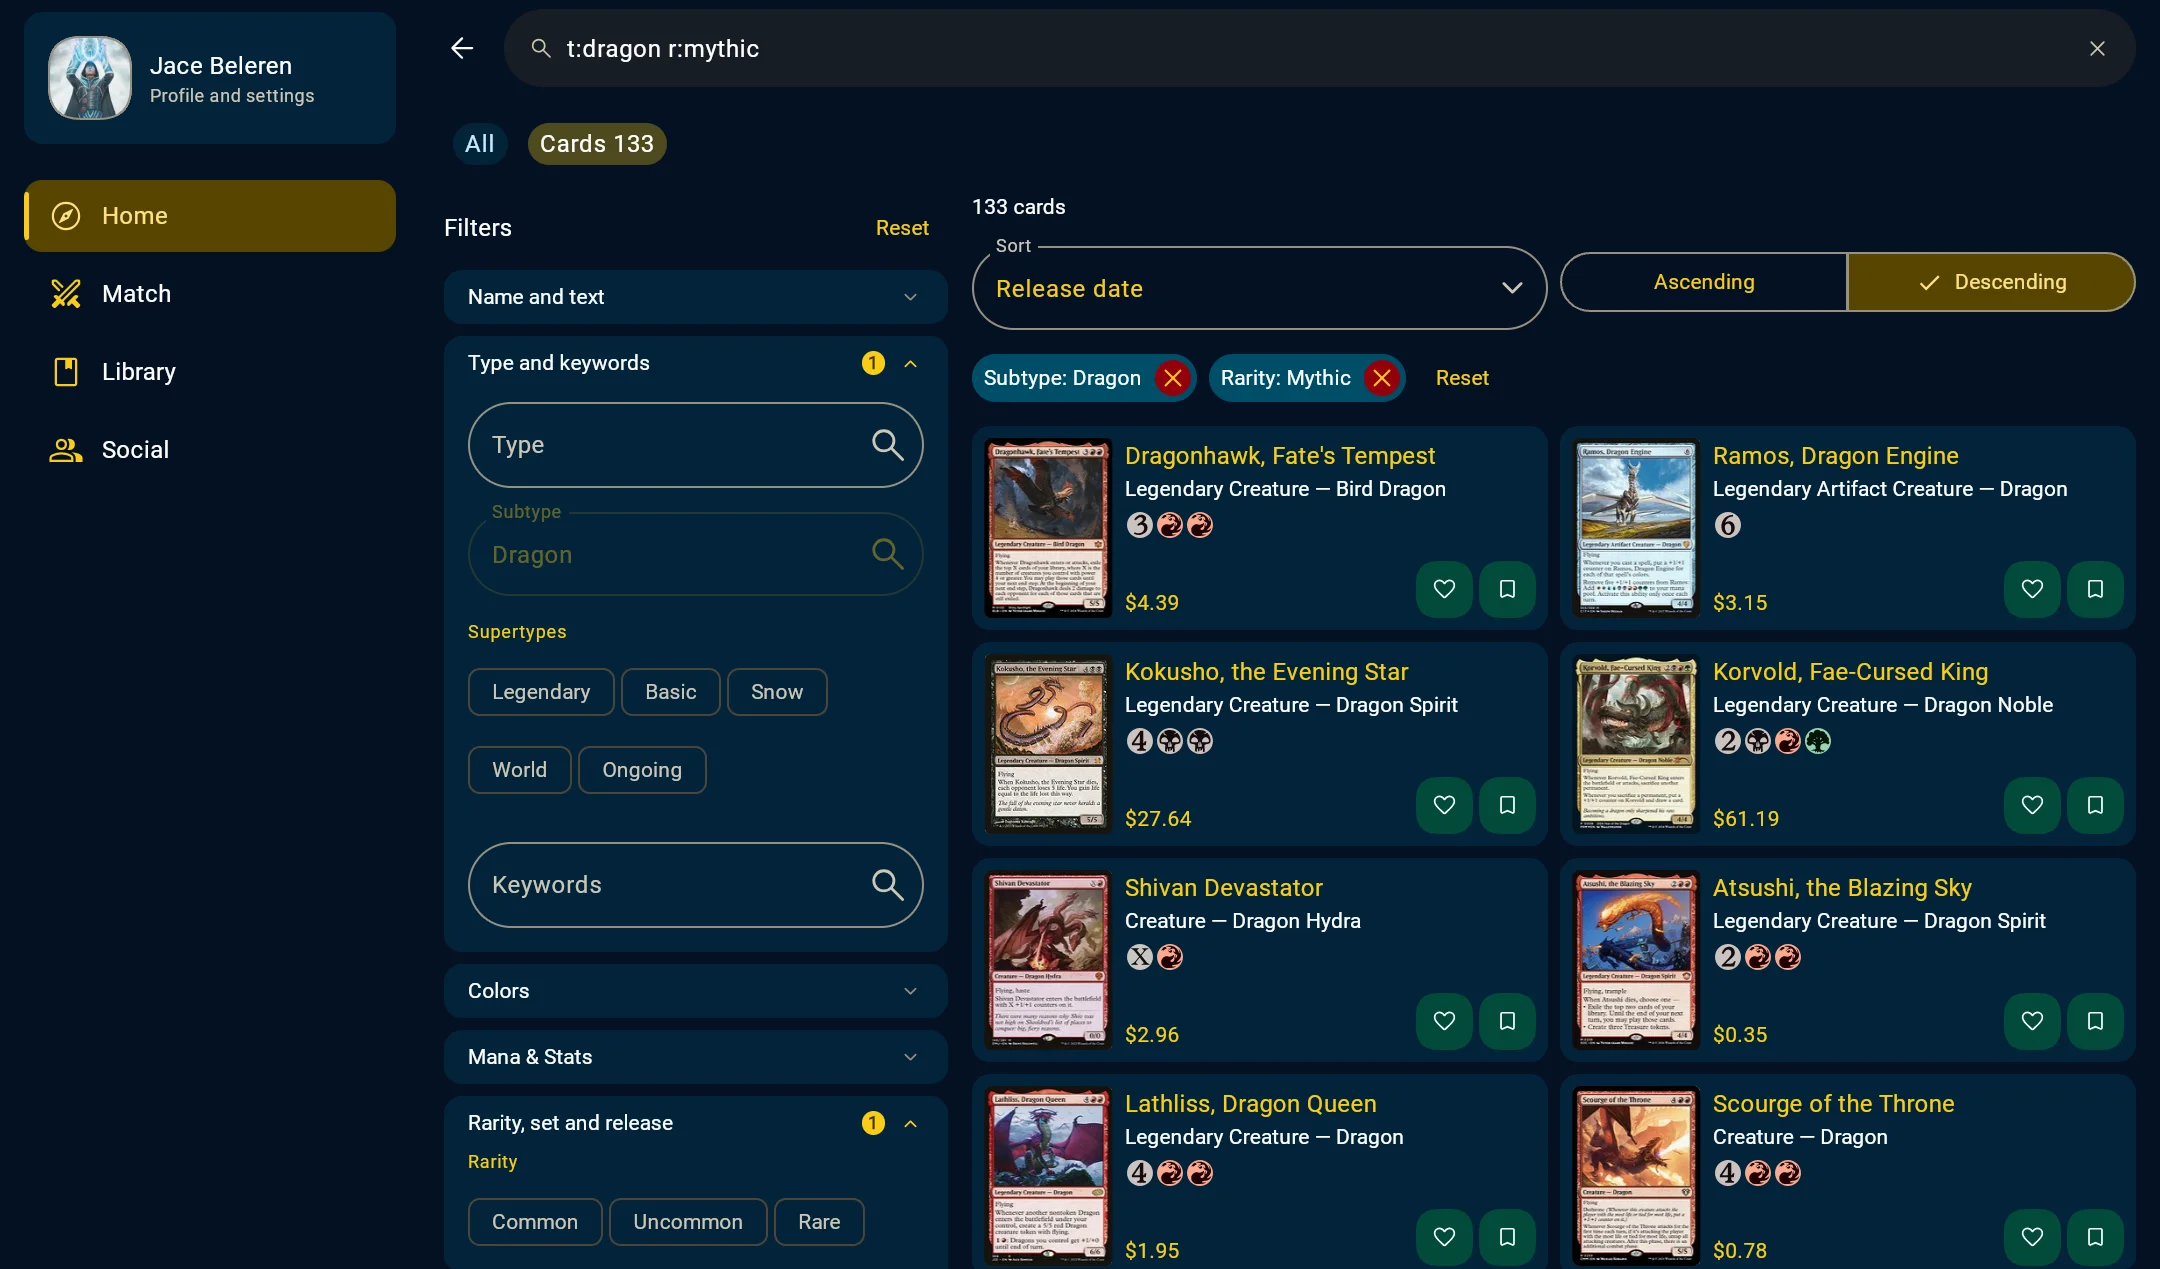2160x1269 pixels.
Task: Bookmark Dragonhawk, Fate's Tempest card
Action: (1507, 589)
